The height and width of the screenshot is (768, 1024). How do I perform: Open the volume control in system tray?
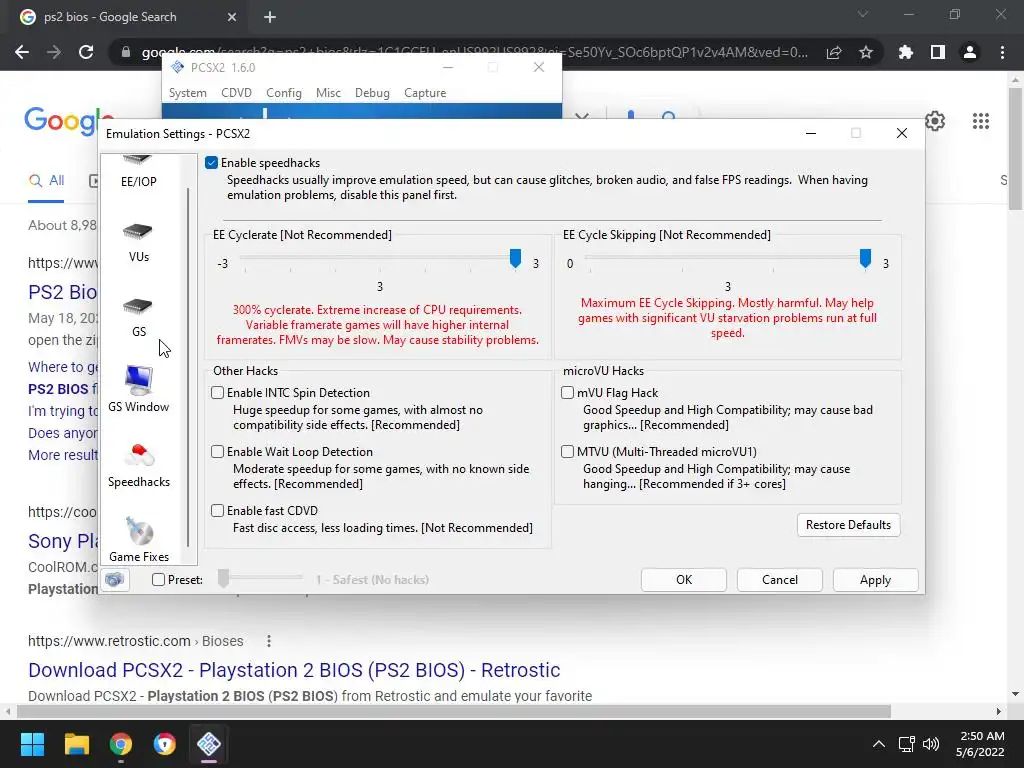(931, 744)
